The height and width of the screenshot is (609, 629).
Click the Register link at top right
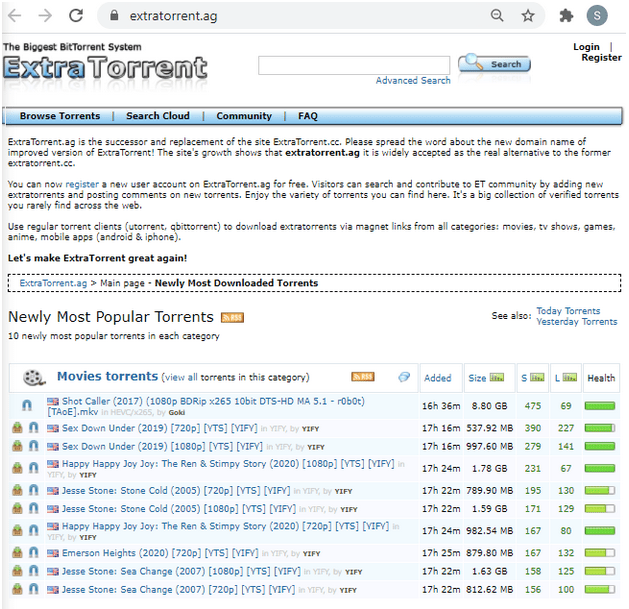tap(601, 58)
